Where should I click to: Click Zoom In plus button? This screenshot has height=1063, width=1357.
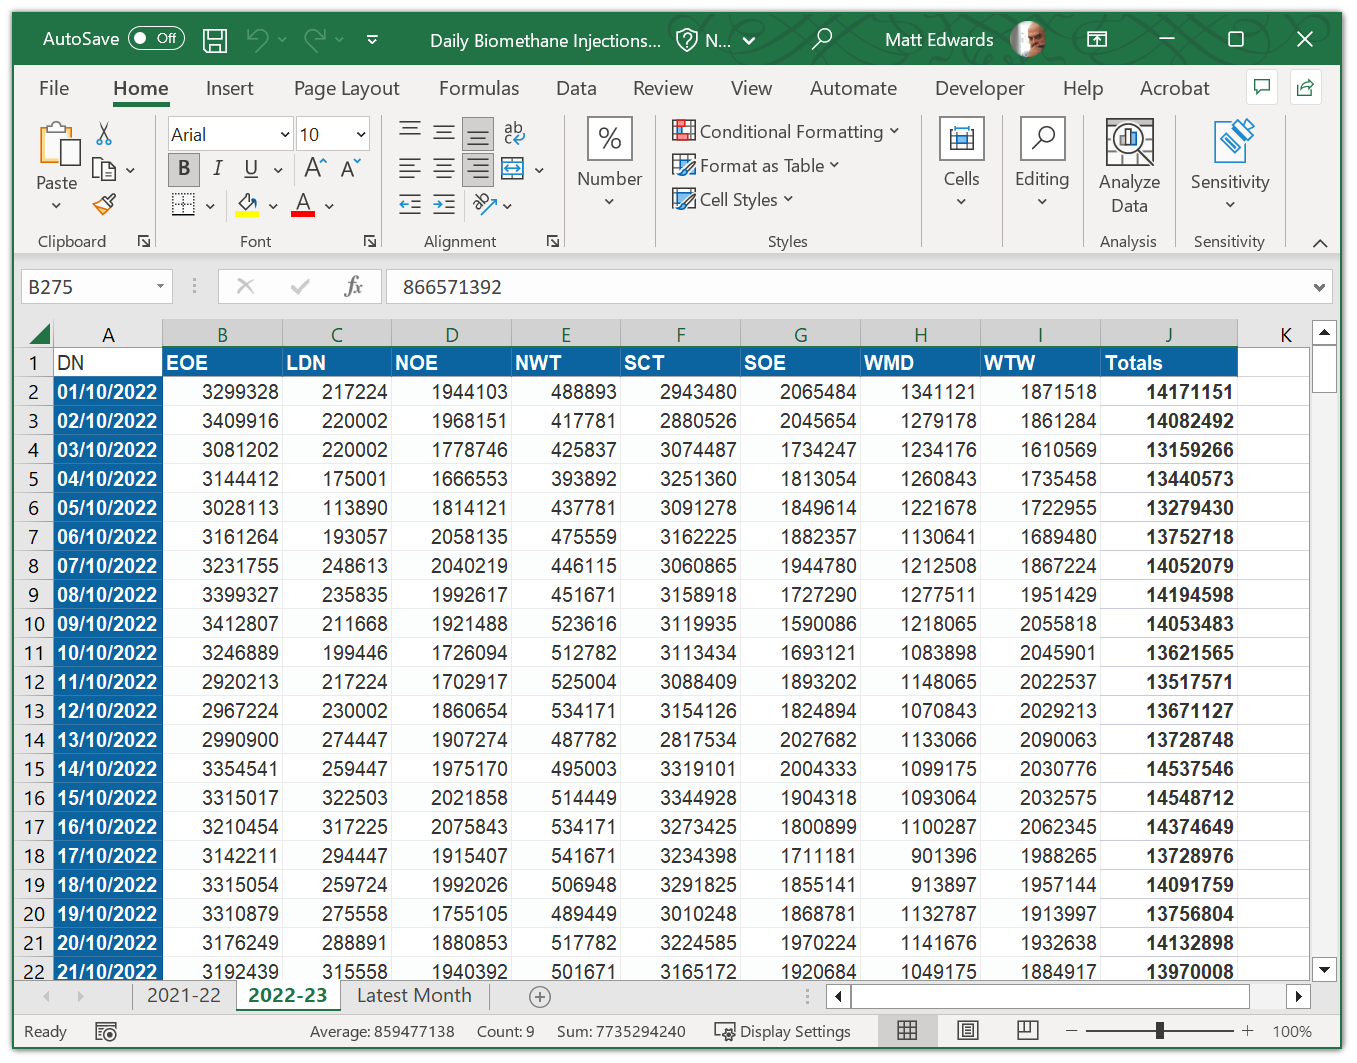(x=1247, y=1031)
